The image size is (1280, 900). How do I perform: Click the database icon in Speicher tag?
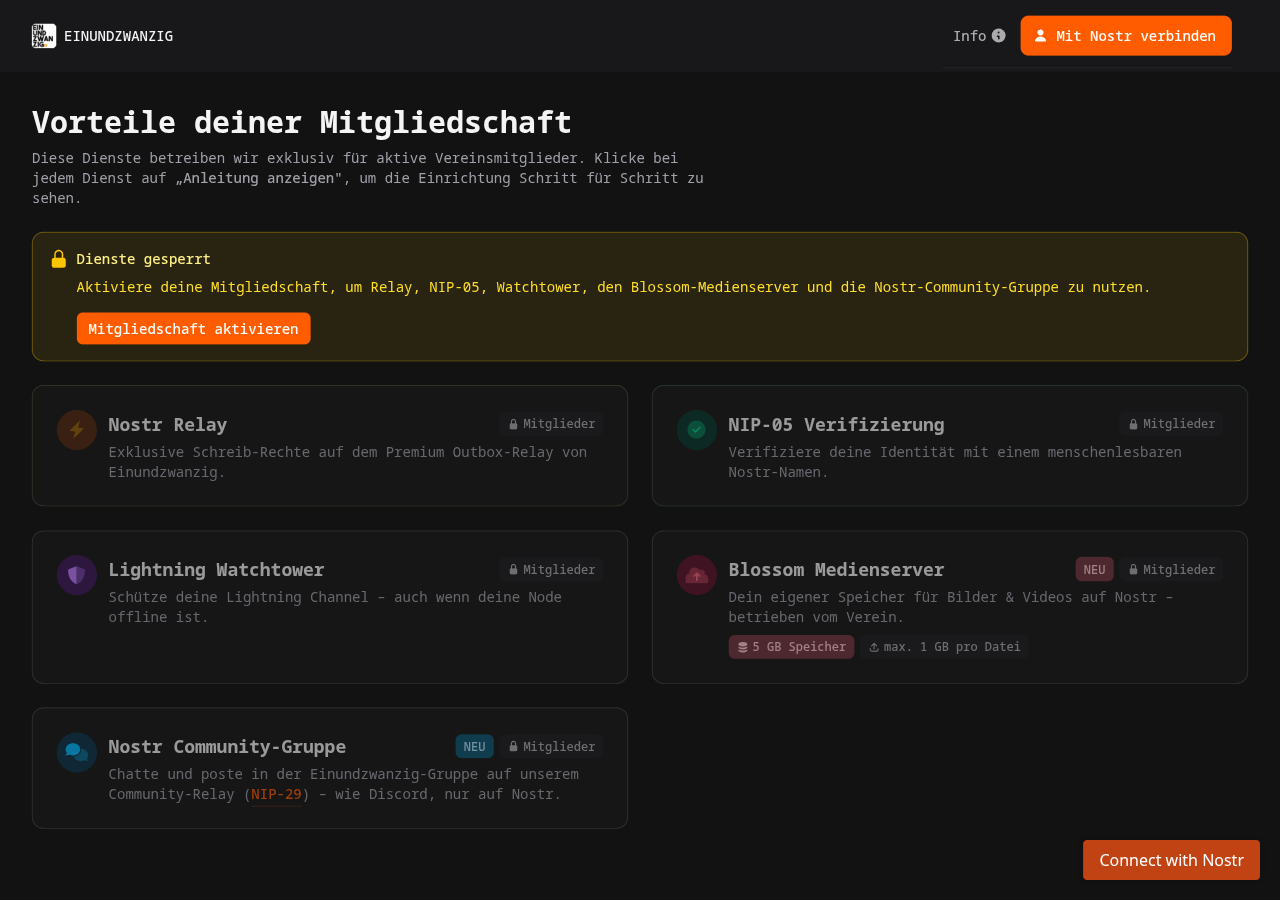pyautogui.click(x=743, y=647)
